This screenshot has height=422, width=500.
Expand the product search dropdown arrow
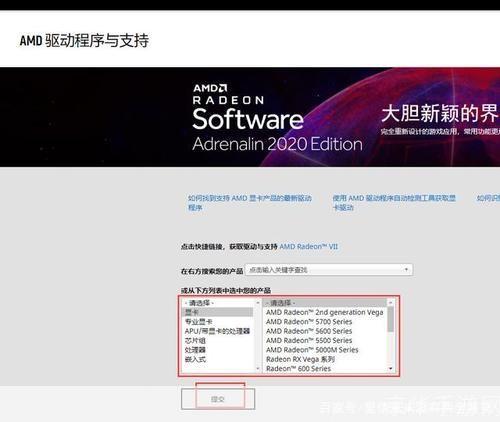click(406, 269)
